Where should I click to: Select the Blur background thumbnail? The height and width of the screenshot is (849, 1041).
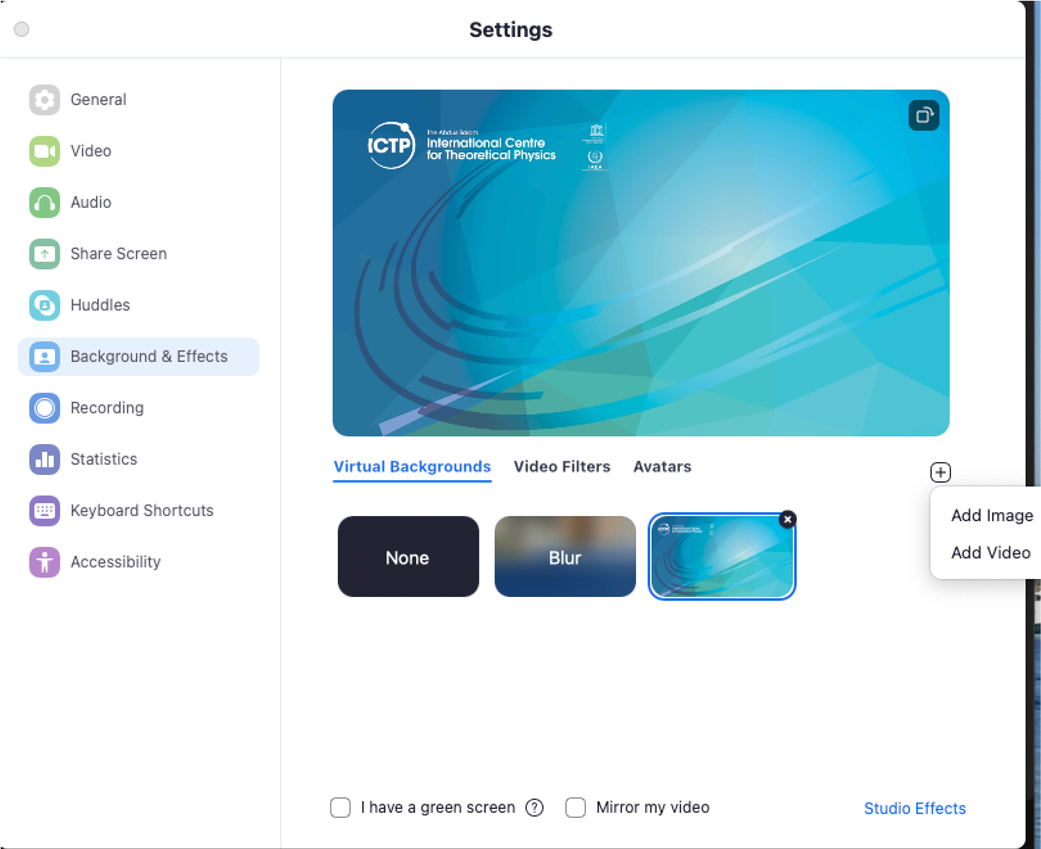pos(565,557)
